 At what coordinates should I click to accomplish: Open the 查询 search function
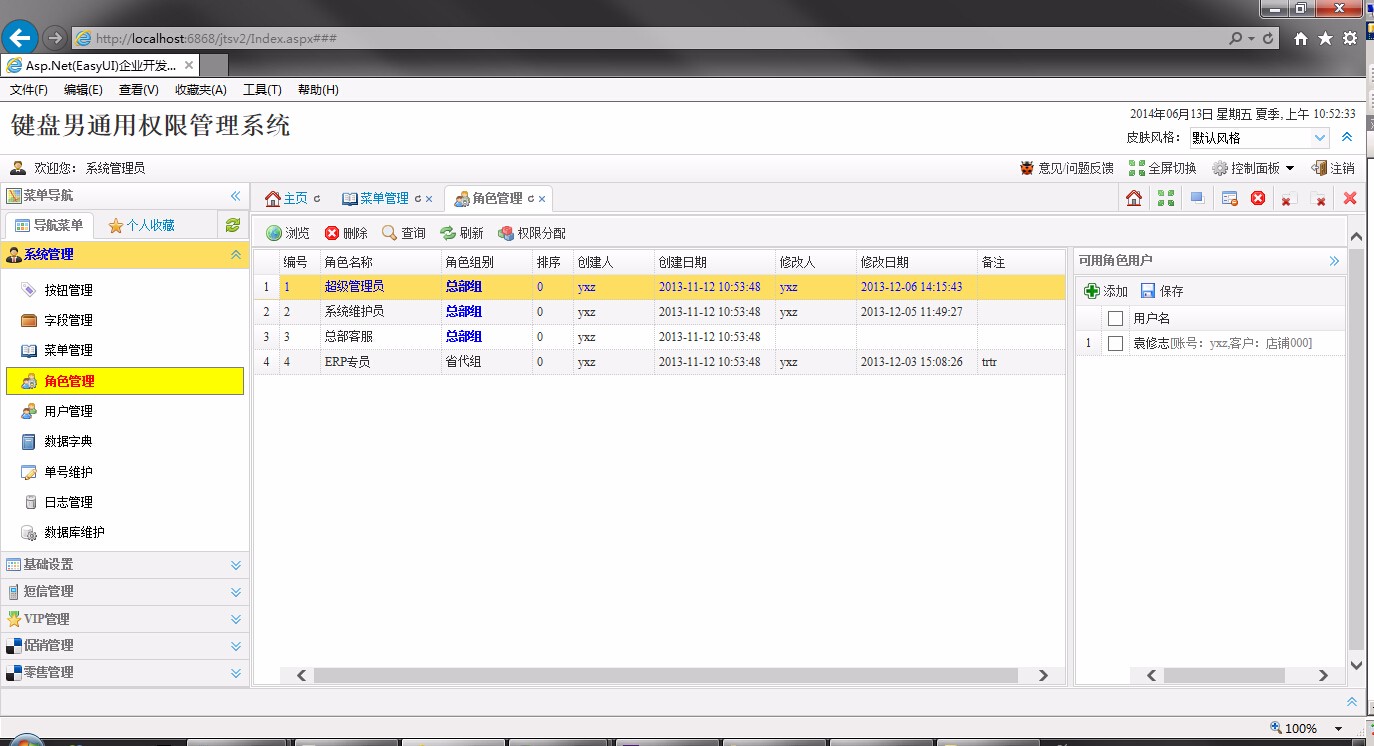pos(403,233)
